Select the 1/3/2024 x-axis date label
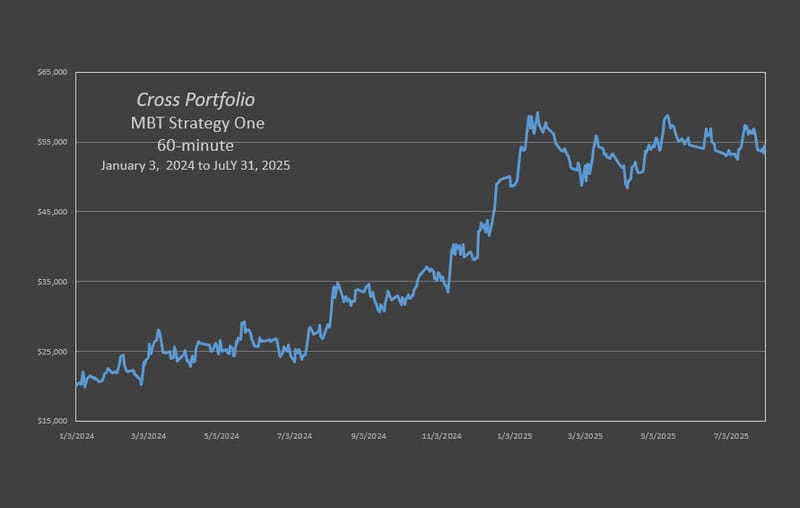This screenshot has width=800, height=508. click(x=77, y=436)
